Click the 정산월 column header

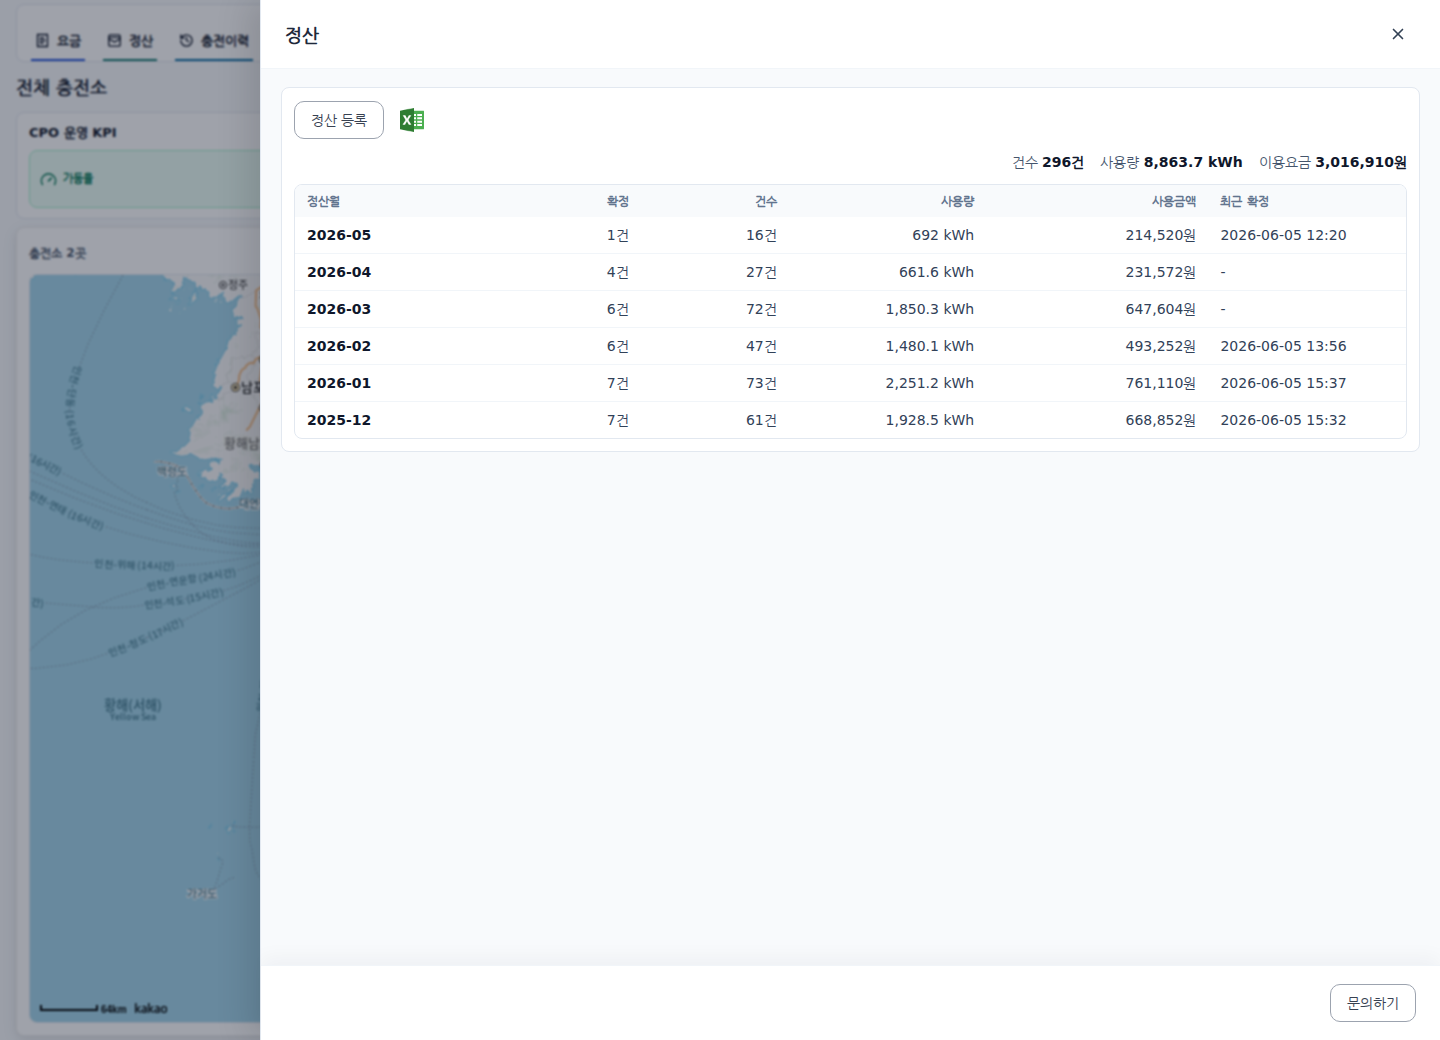323,201
